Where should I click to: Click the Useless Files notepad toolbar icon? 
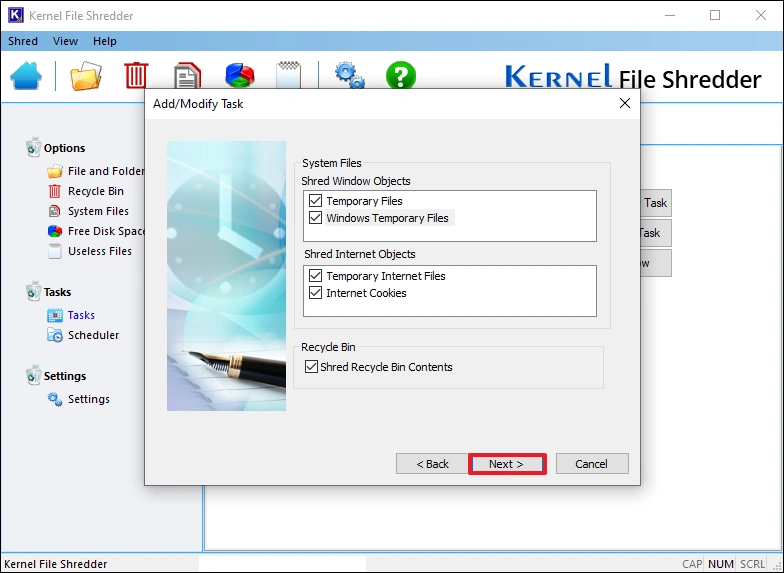click(289, 76)
